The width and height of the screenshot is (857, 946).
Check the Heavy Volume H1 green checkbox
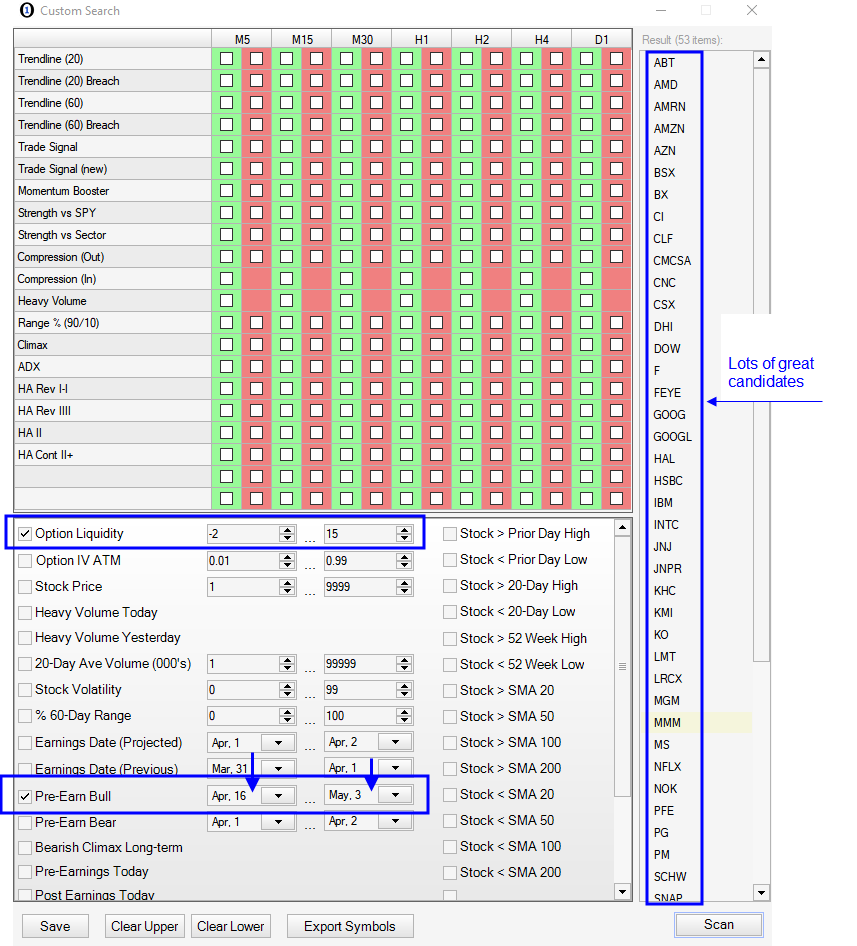pos(406,300)
